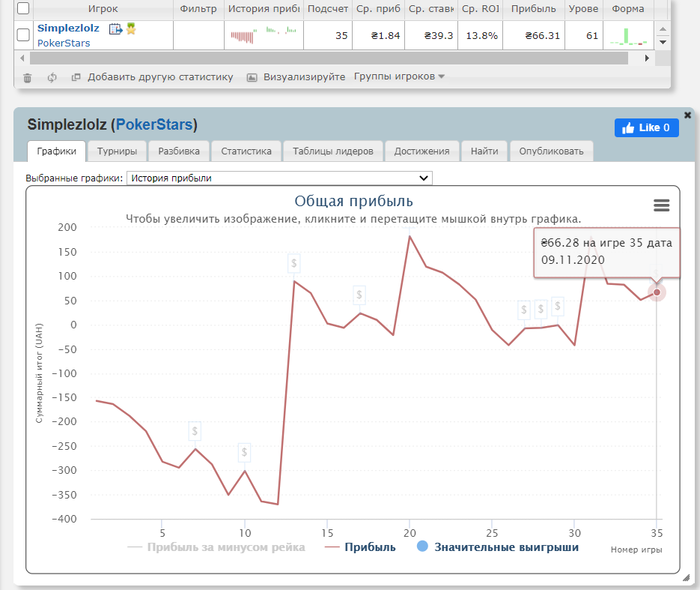
Task: Sort by 'Подсчет' column header
Action: pyautogui.click(x=328, y=8)
